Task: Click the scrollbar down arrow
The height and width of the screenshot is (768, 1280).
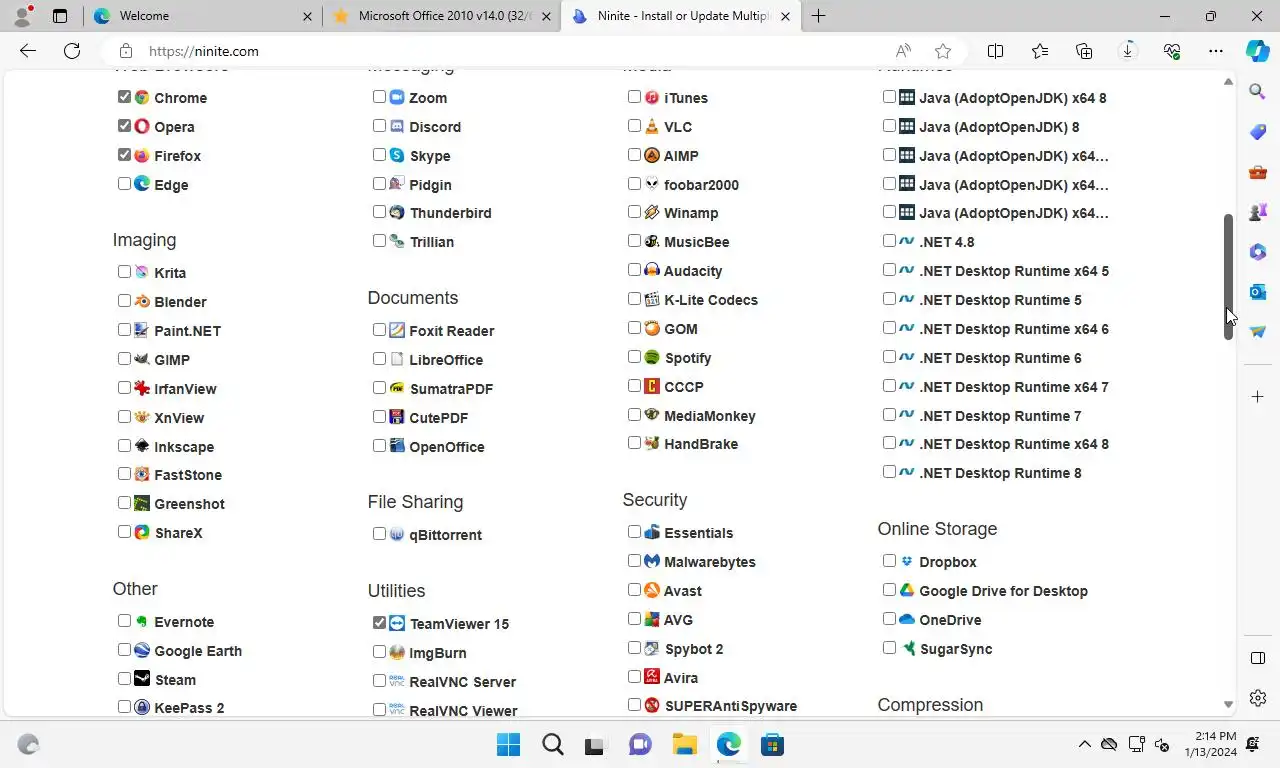Action: (x=1229, y=705)
